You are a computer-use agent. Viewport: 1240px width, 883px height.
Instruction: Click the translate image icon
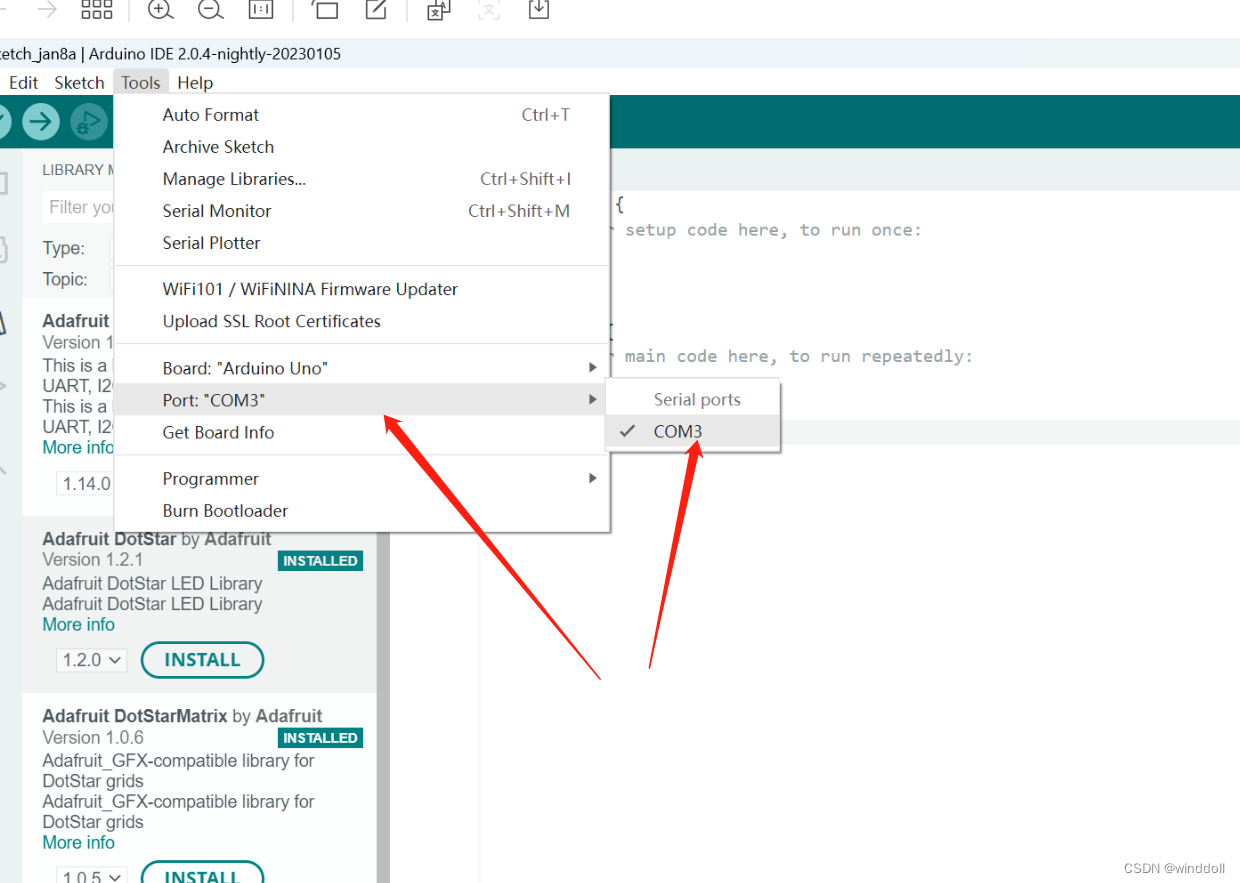pos(438,10)
